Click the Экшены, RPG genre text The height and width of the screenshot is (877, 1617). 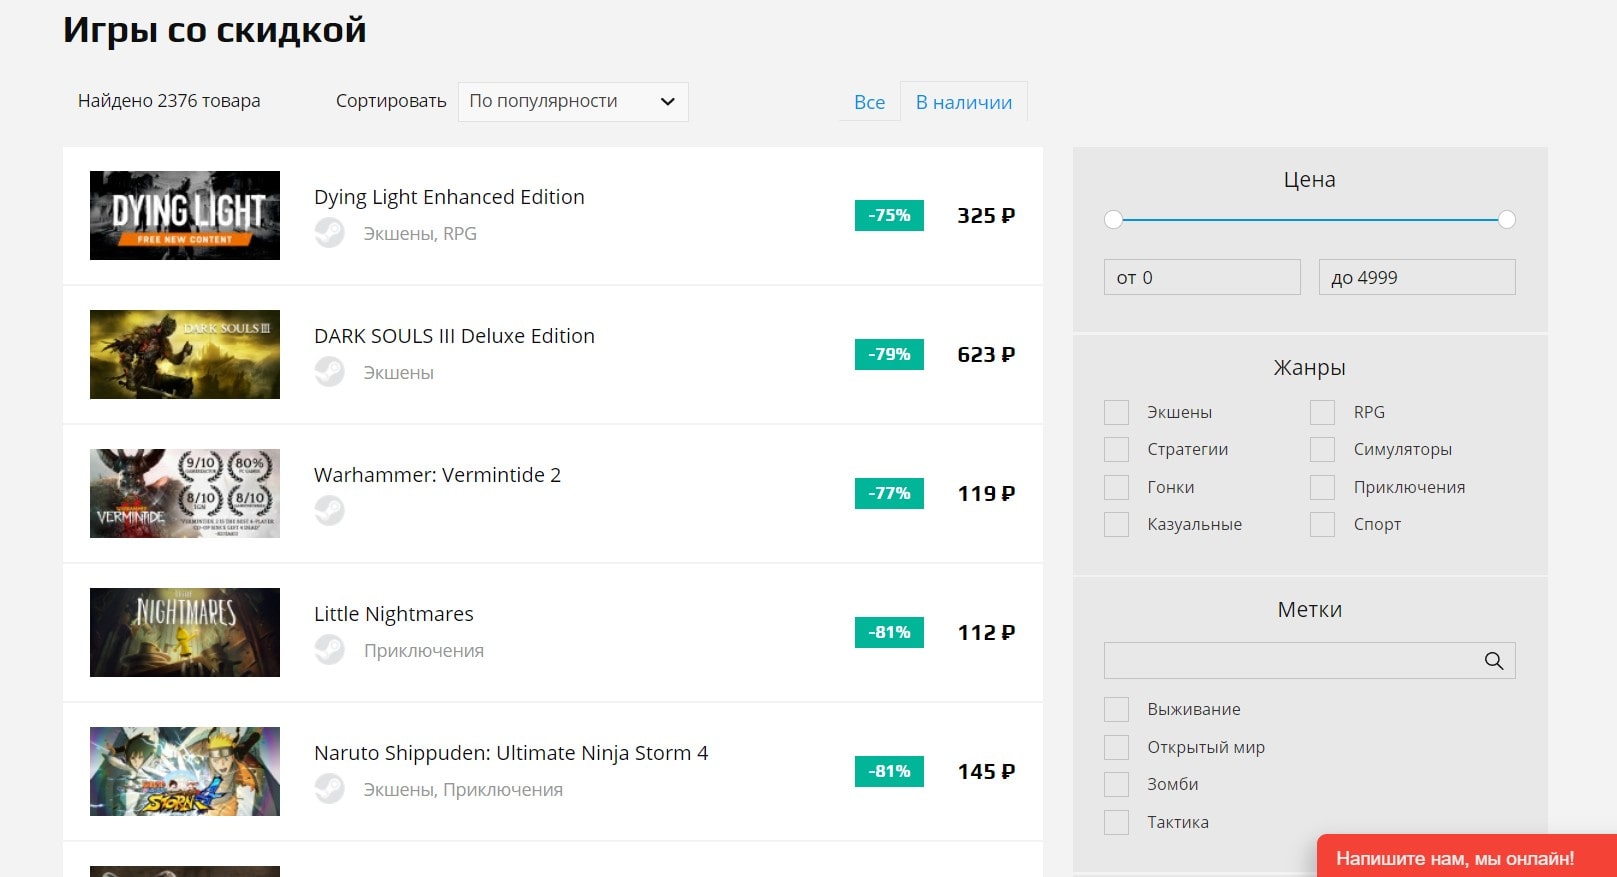(x=420, y=234)
